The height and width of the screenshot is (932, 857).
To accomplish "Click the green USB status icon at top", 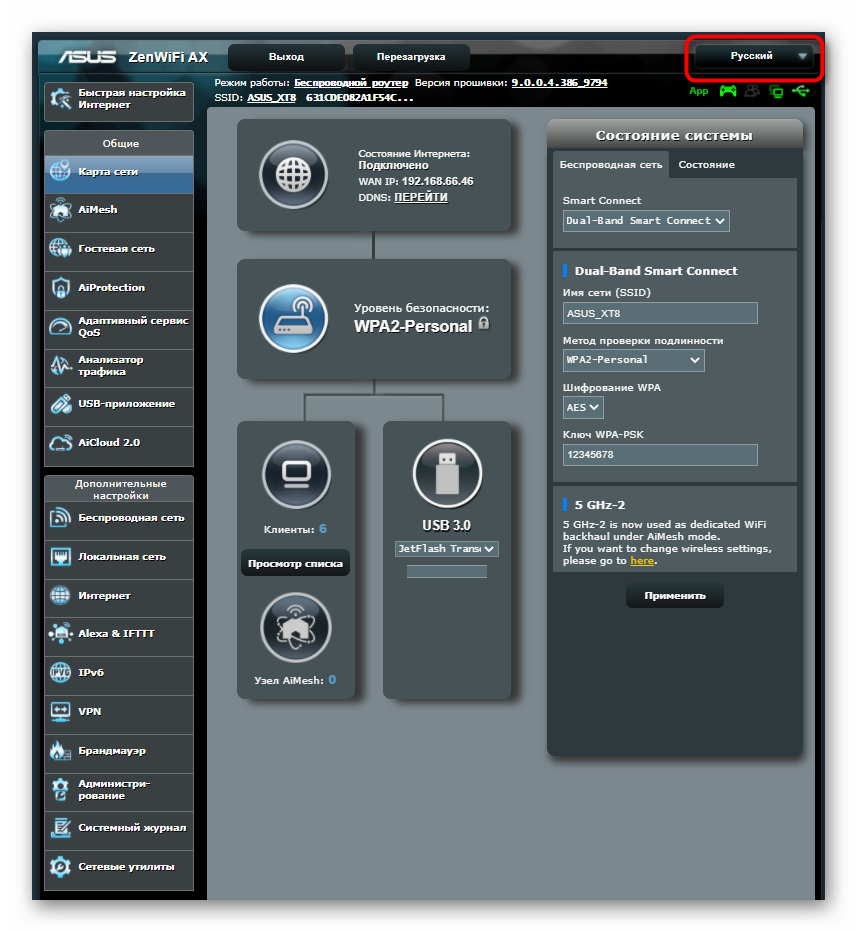I will 800,91.
